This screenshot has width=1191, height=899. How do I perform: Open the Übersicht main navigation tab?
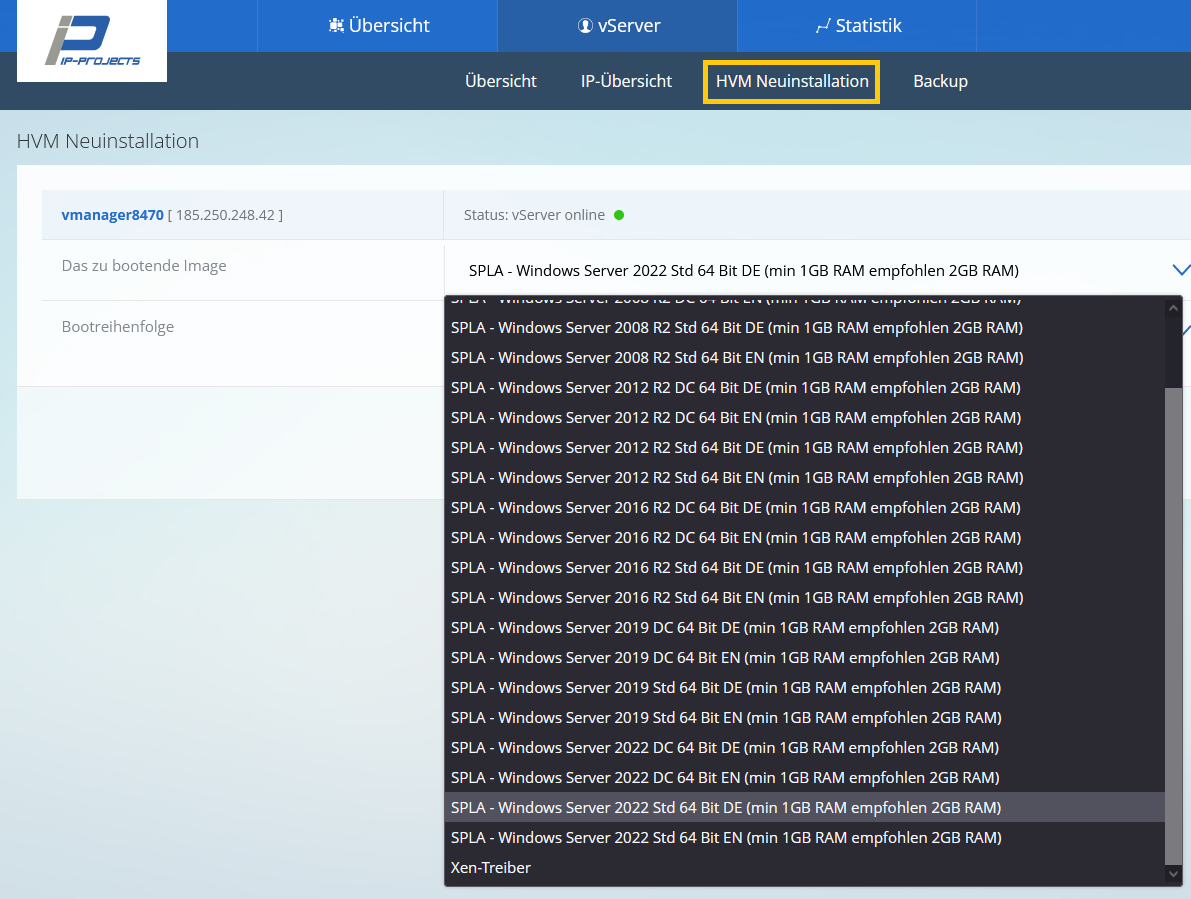(378, 26)
